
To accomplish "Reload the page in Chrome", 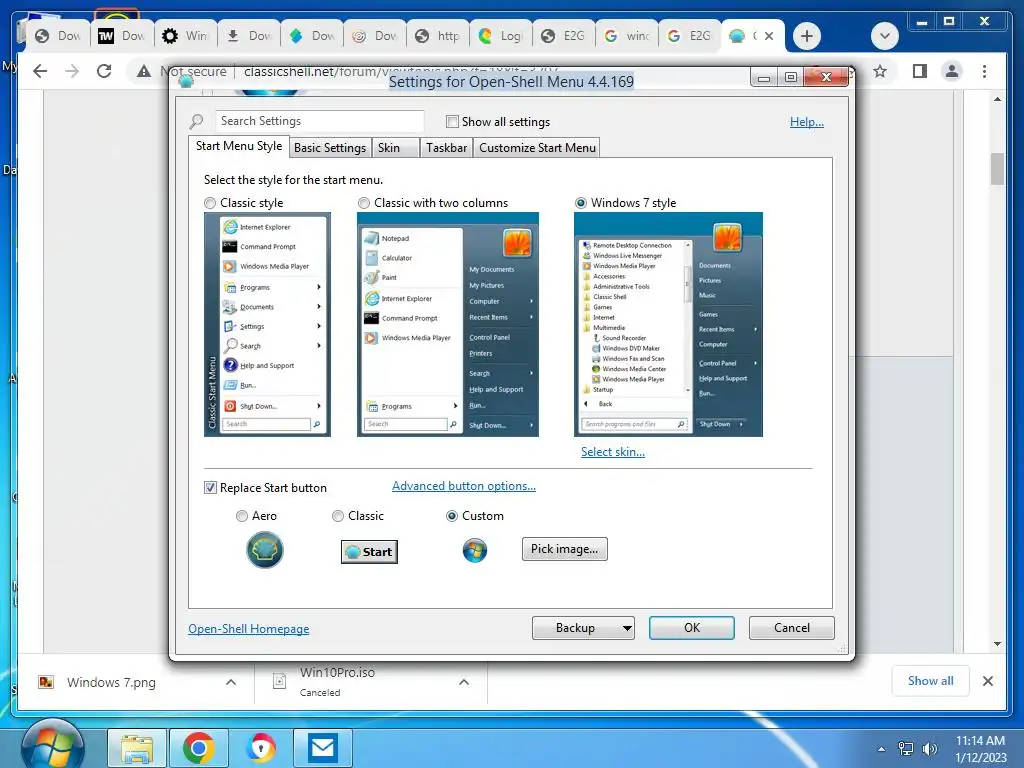I will tap(104, 71).
